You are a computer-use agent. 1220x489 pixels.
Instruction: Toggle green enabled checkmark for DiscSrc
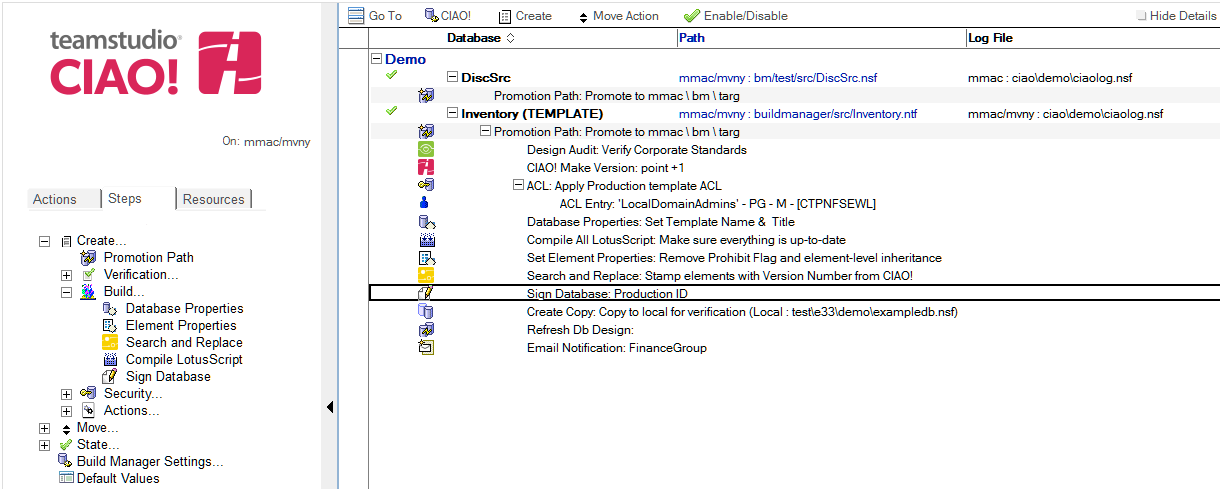(x=392, y=75)
